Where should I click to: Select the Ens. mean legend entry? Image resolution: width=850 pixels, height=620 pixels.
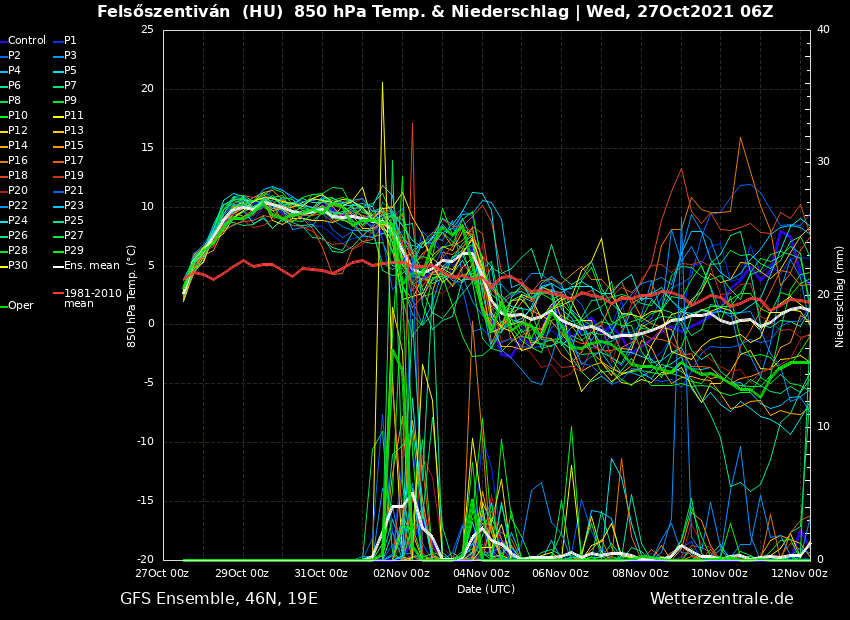coord(91,266)
